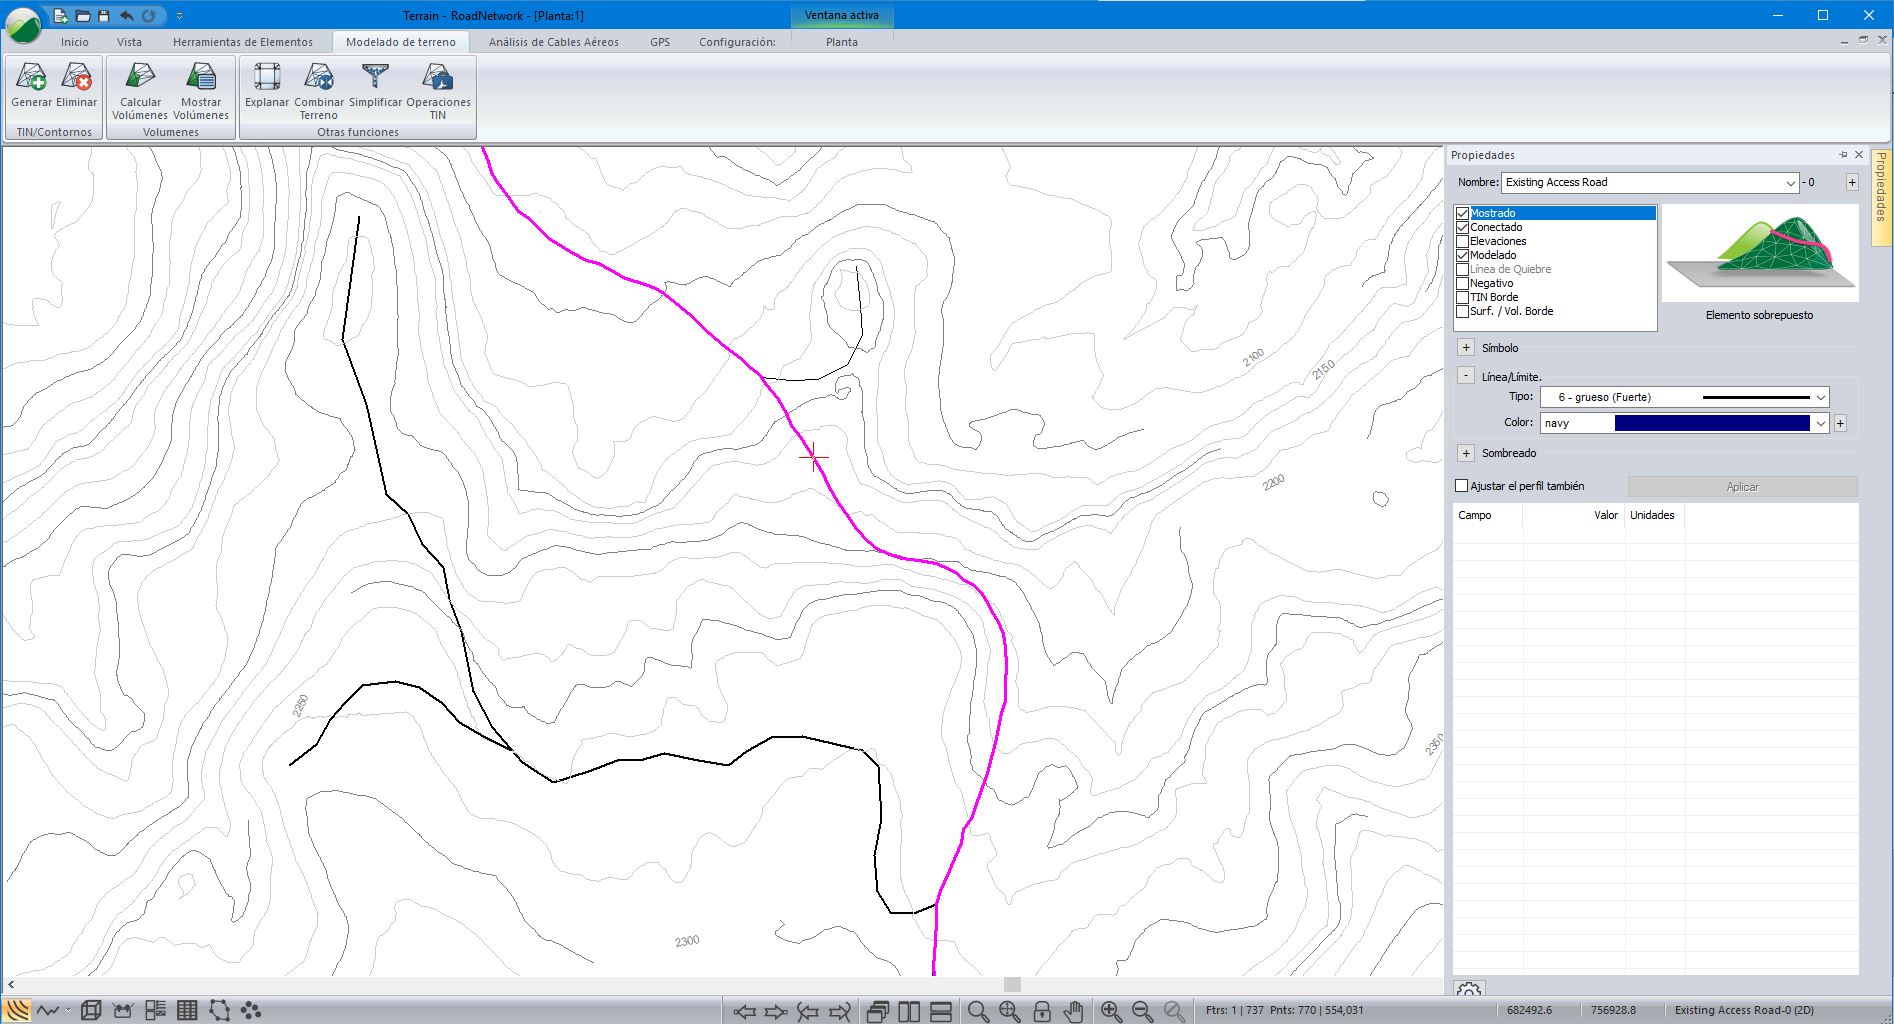Open the Combinar Terreno tool
Screen dimensions: 1894x1024
pos(319,90)
